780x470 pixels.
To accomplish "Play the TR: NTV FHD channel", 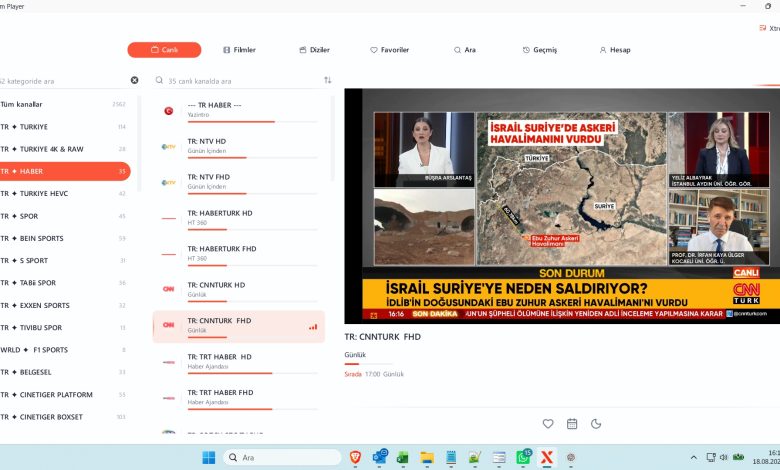I will tap(238, 182).
